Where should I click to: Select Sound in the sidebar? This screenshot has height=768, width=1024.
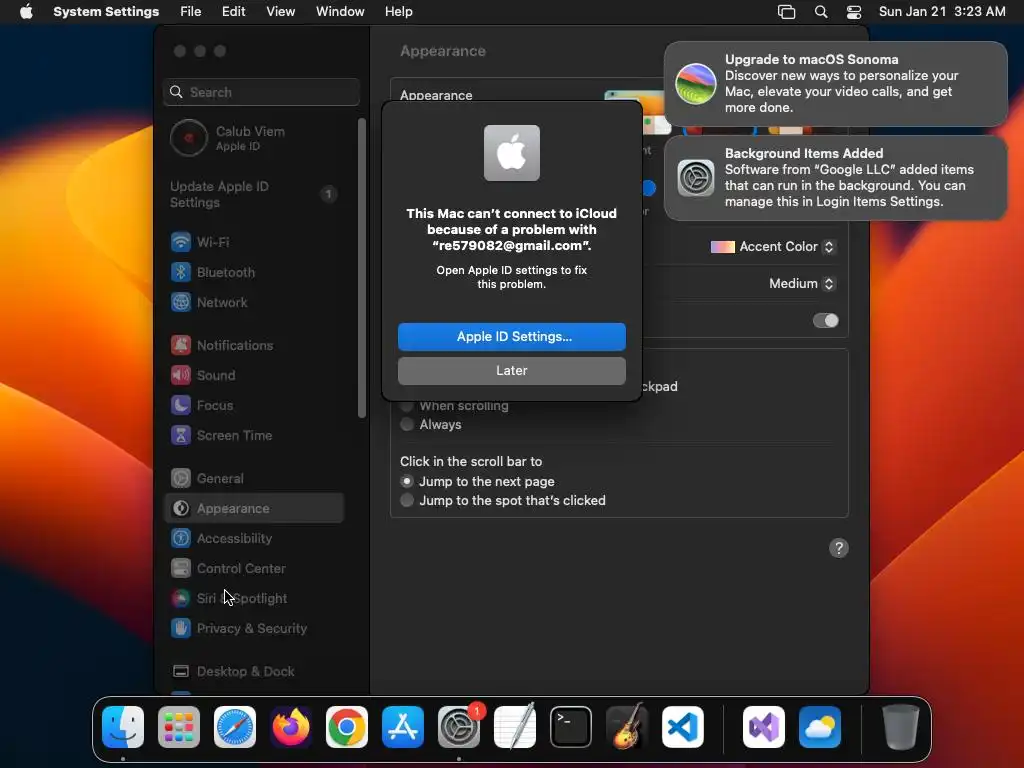click(253, 376)
